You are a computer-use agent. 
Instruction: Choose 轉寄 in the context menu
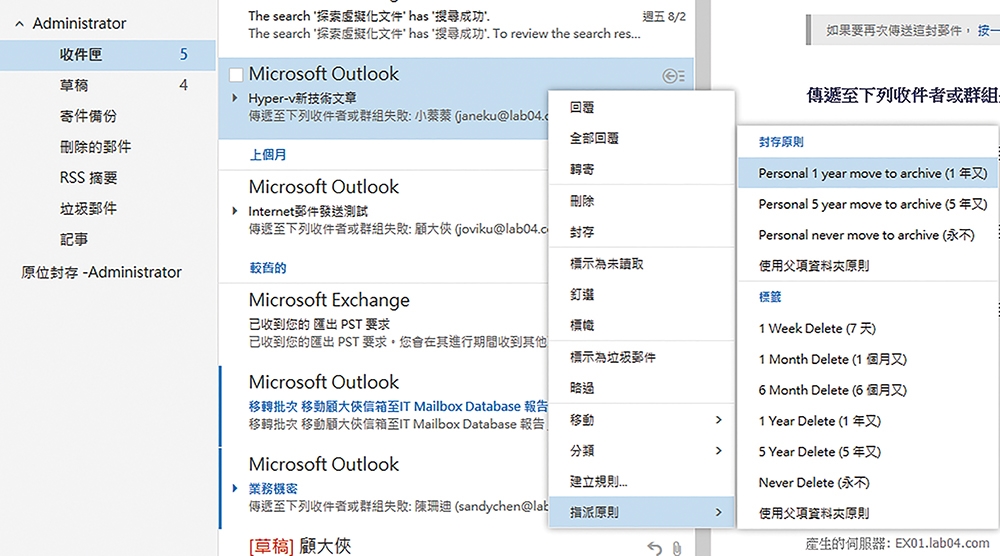[642, 169]
